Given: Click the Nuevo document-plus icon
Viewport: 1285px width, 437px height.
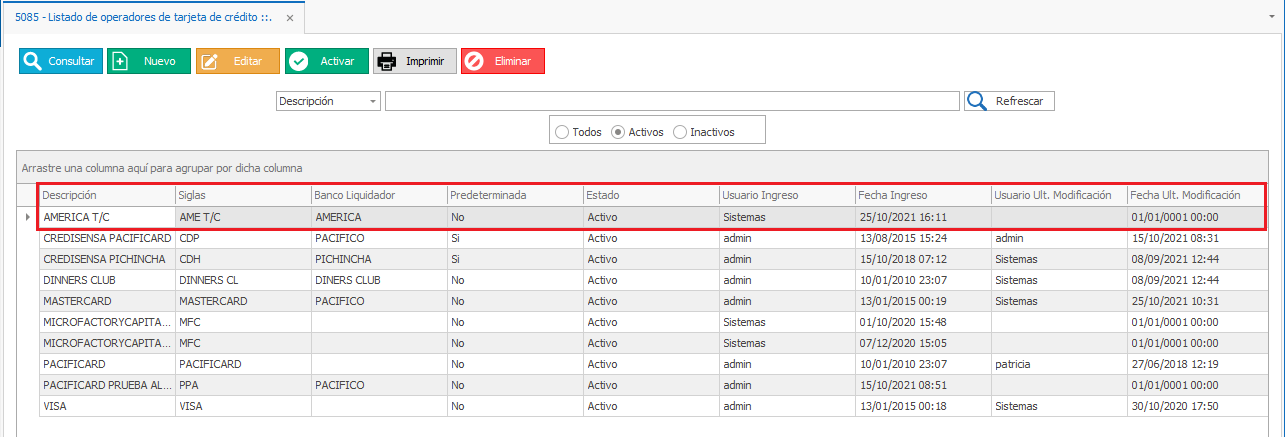Looking at the screenshot, I should pyautogui.click(x=121, y=61).
